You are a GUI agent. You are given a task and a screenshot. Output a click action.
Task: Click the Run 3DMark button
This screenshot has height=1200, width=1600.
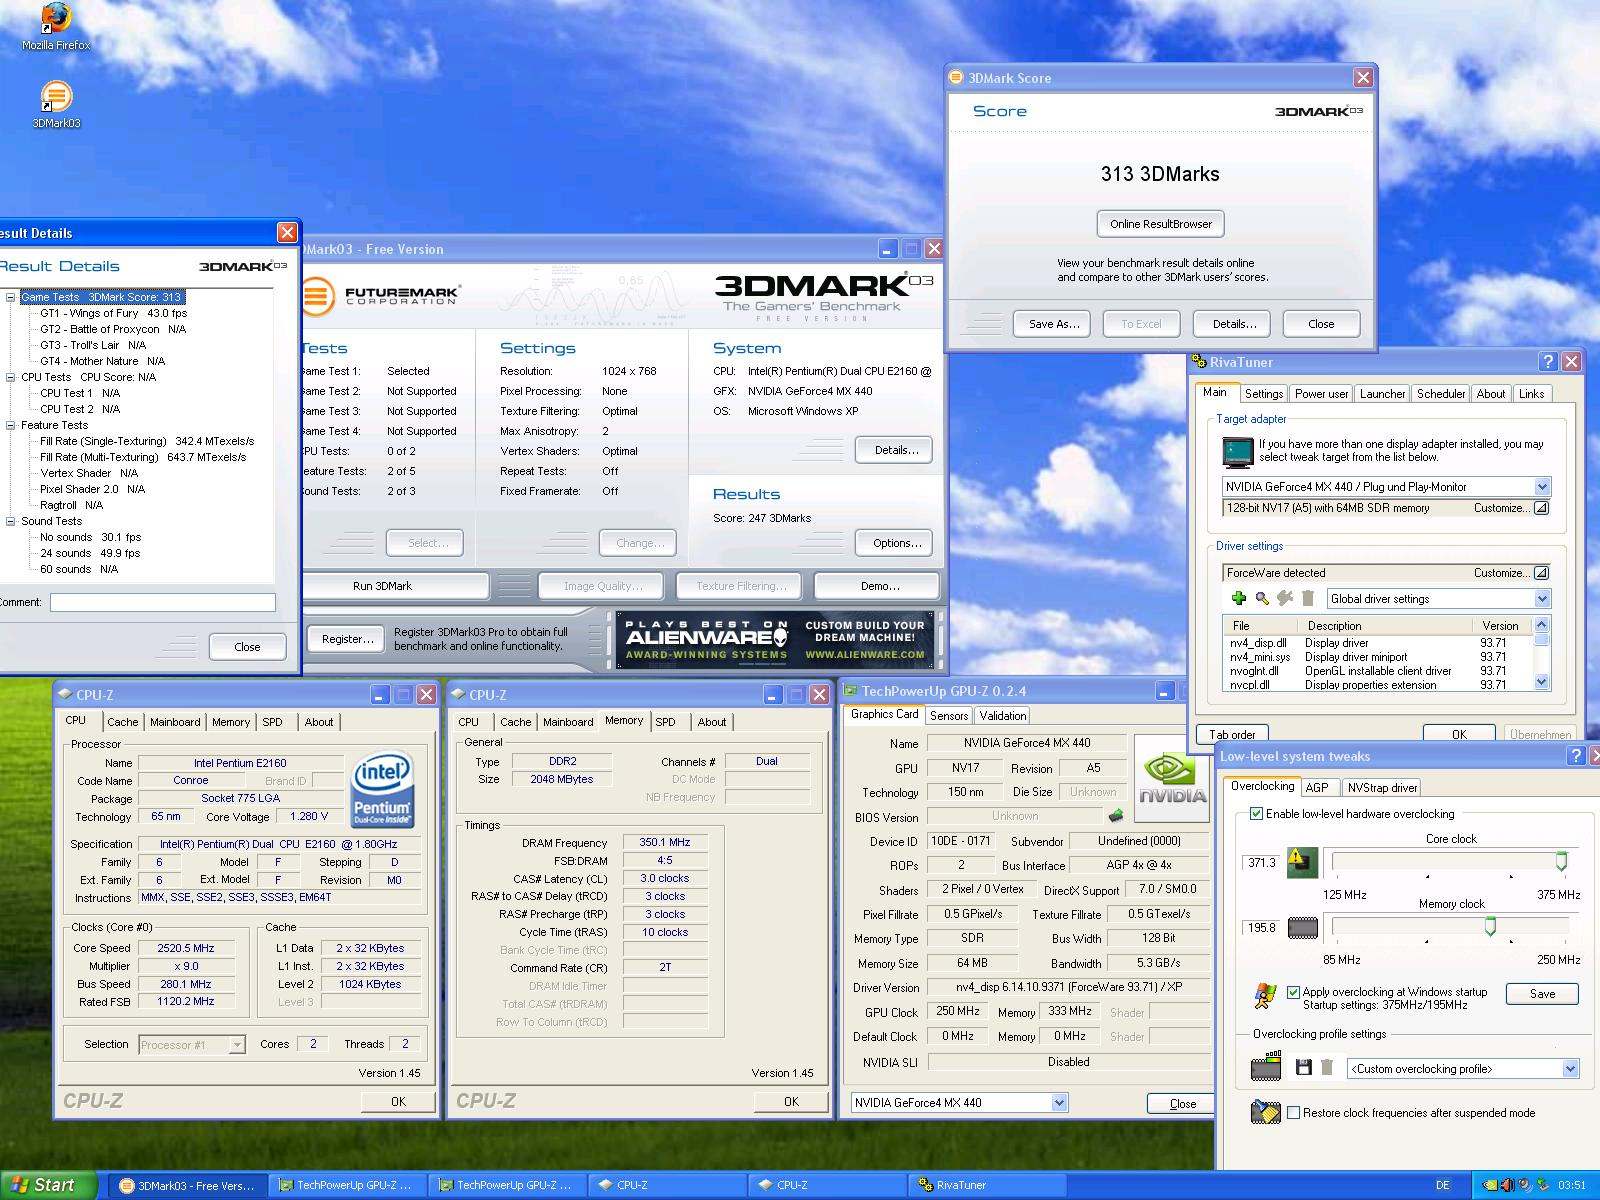(x=382, y=586)
